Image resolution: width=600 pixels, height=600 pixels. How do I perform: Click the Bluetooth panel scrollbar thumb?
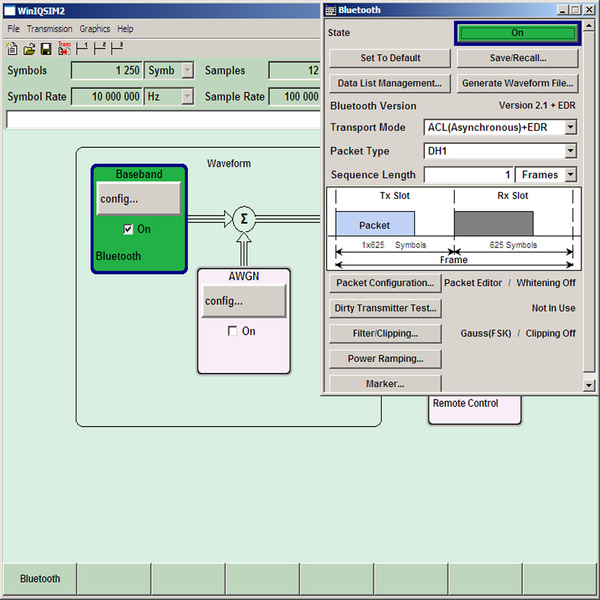coord(589,202)
